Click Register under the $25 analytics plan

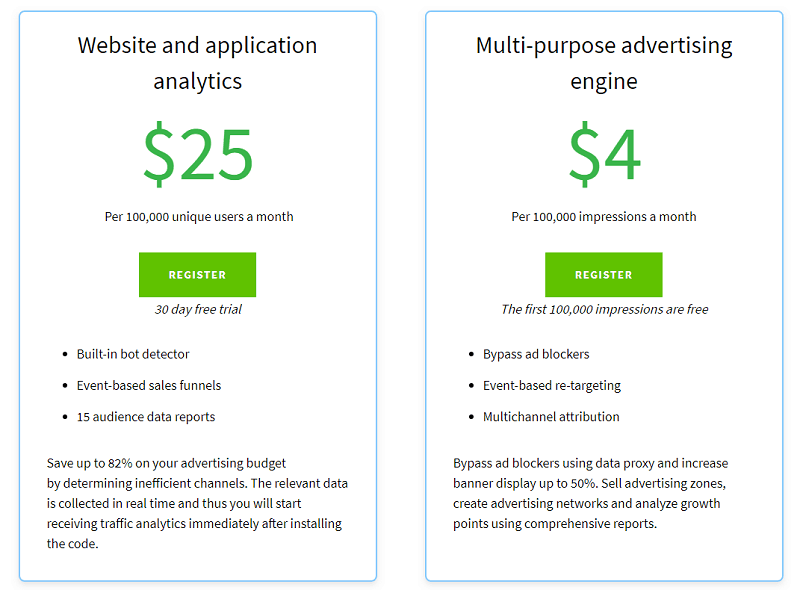(197, 275)
